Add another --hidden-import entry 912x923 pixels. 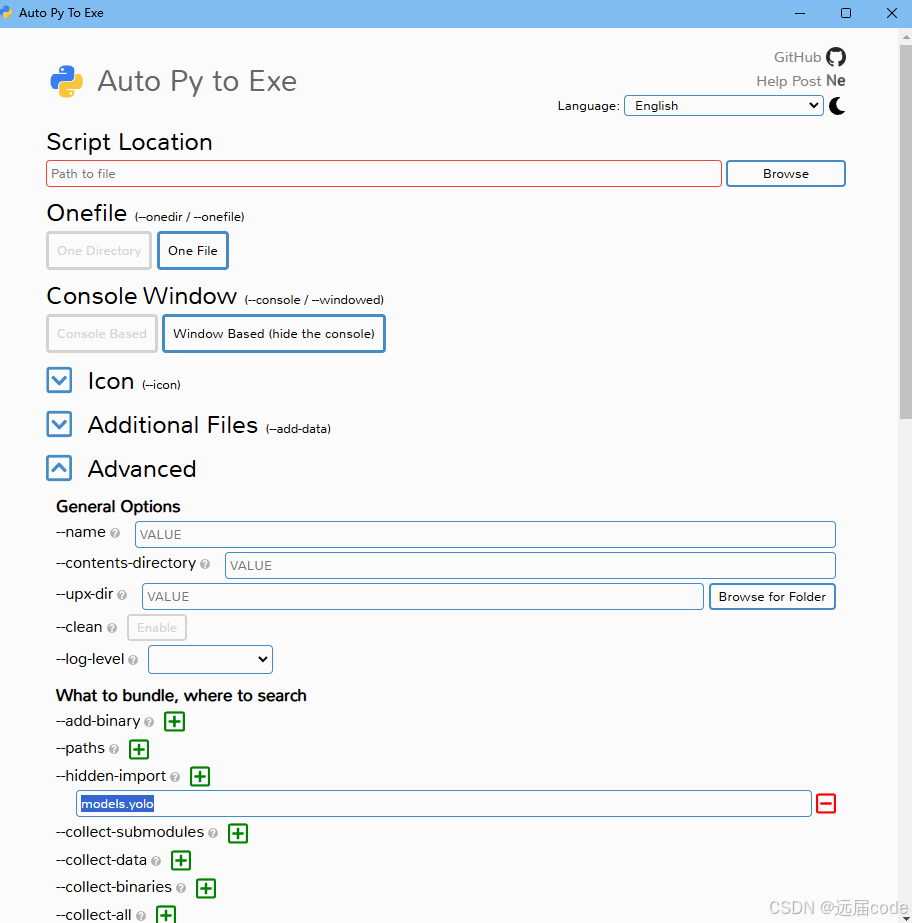[x=200, y=776]
